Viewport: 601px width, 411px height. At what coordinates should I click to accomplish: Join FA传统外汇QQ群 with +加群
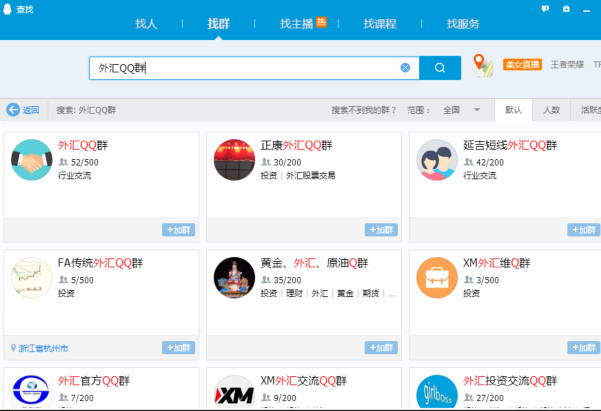179,348
